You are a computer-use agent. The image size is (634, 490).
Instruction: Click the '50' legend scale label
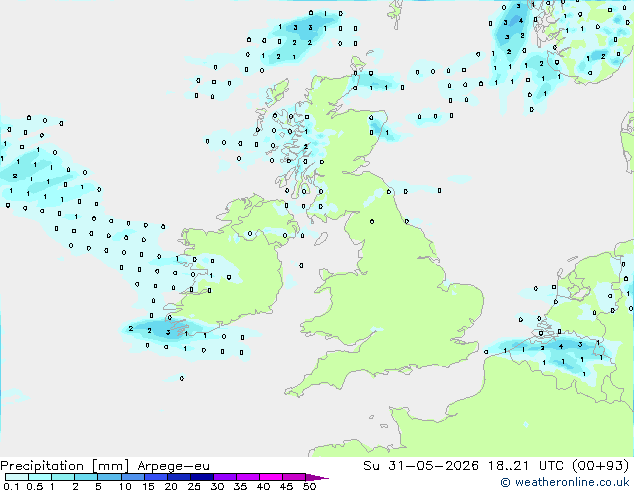pos(309,486)
